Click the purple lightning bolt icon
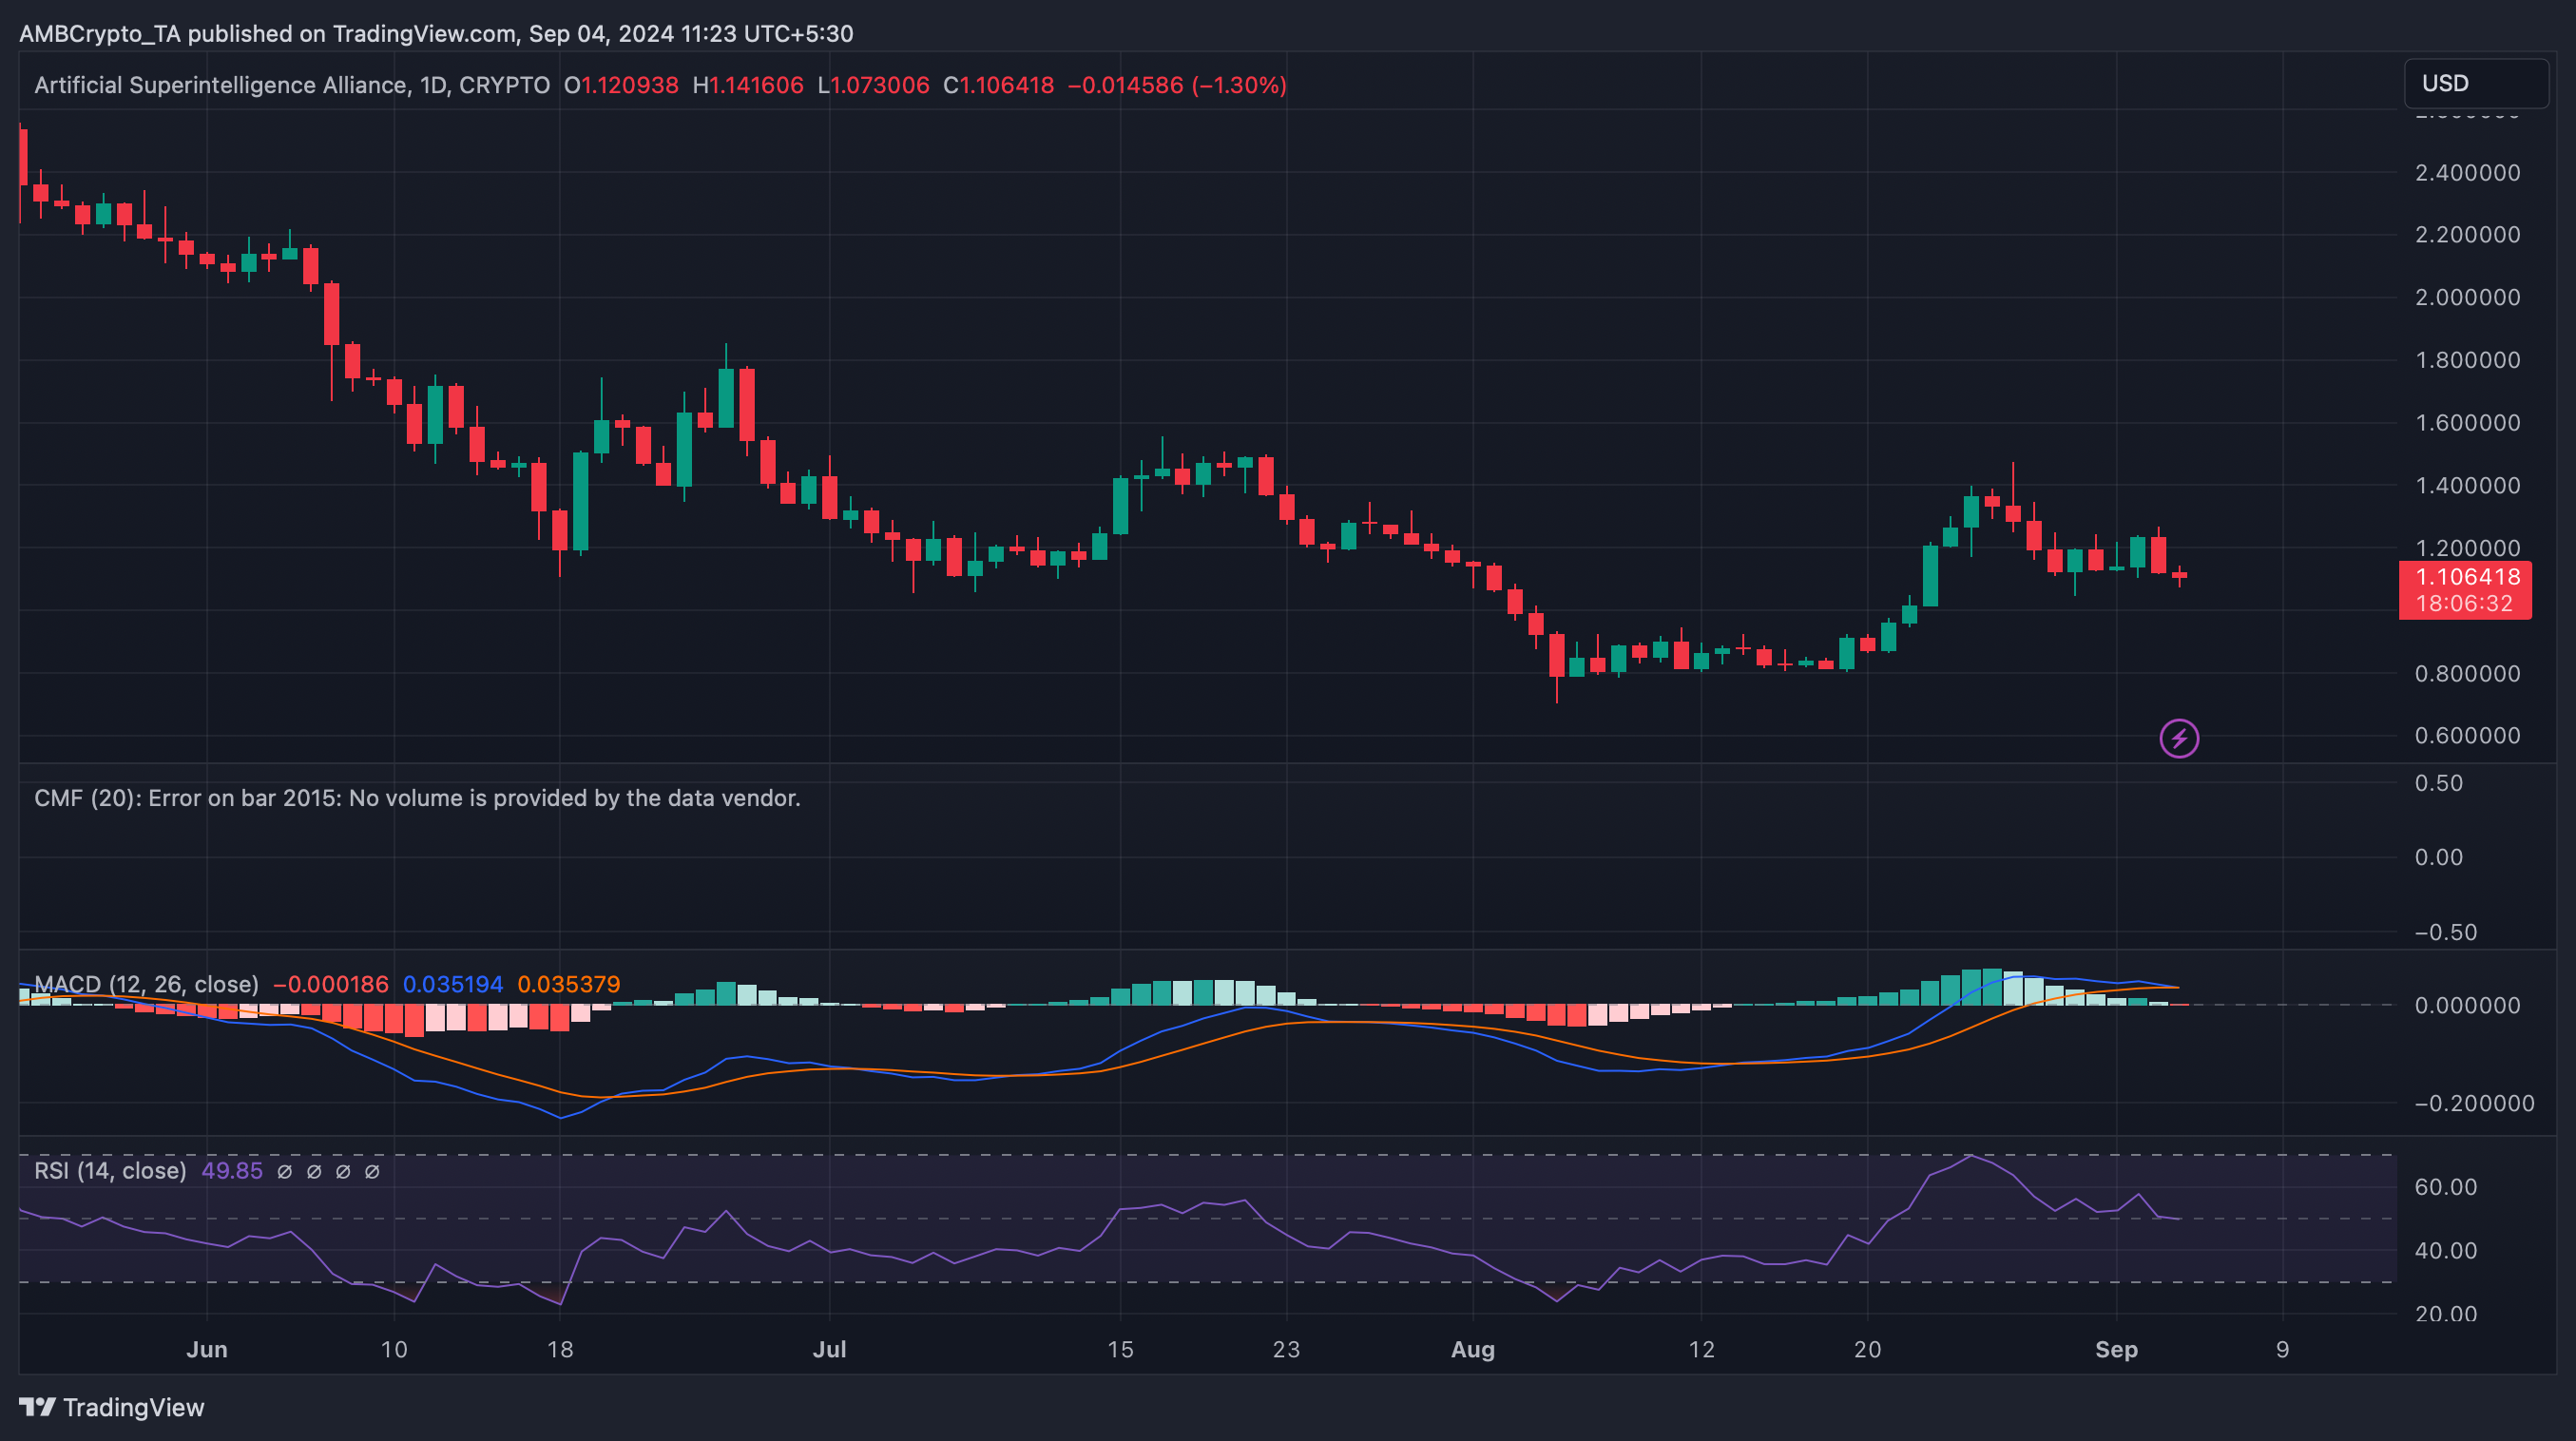Viewport: 2576px width, 1441px height. (2179, 739)
